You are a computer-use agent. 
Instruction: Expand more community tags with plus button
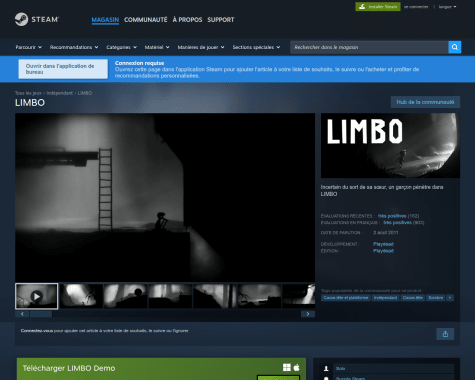coord(450,298)
